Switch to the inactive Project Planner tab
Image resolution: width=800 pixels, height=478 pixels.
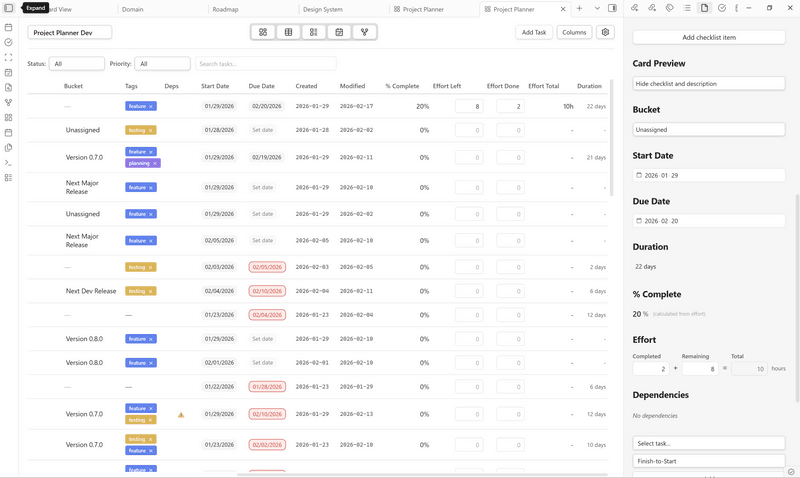[x=423, y=9]
